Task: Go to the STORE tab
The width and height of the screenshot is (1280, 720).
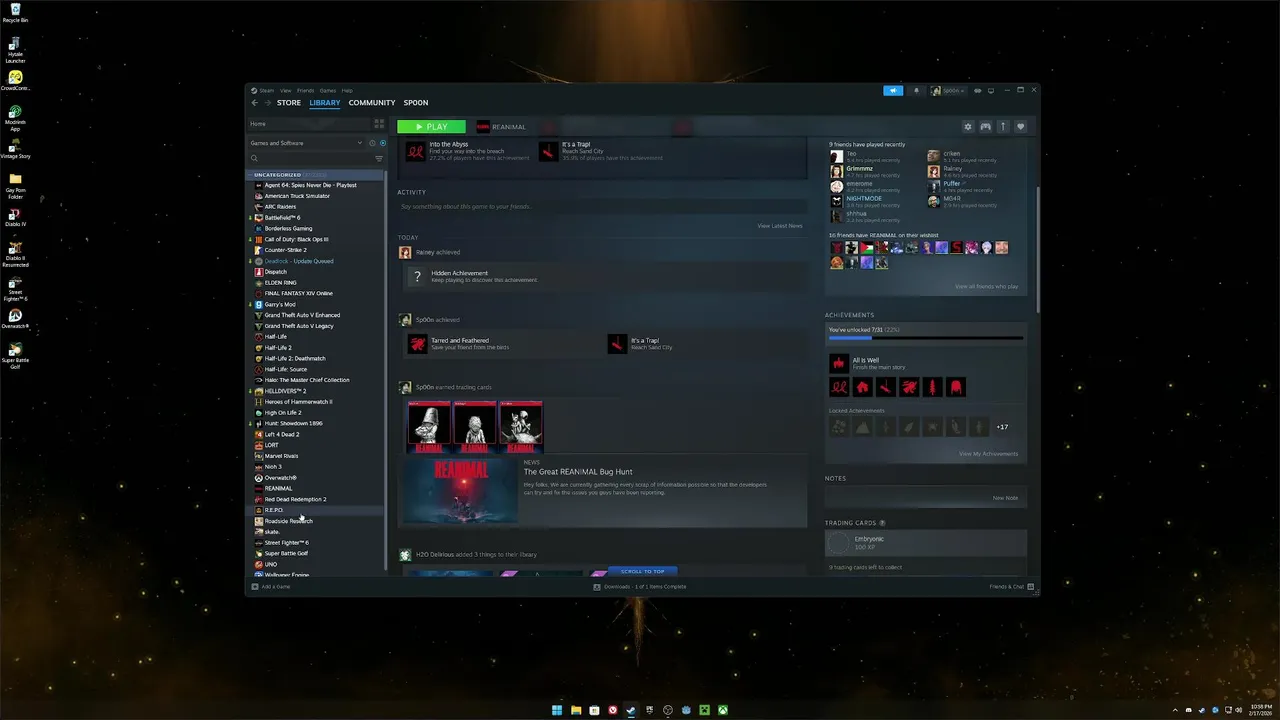Action: 289,103
